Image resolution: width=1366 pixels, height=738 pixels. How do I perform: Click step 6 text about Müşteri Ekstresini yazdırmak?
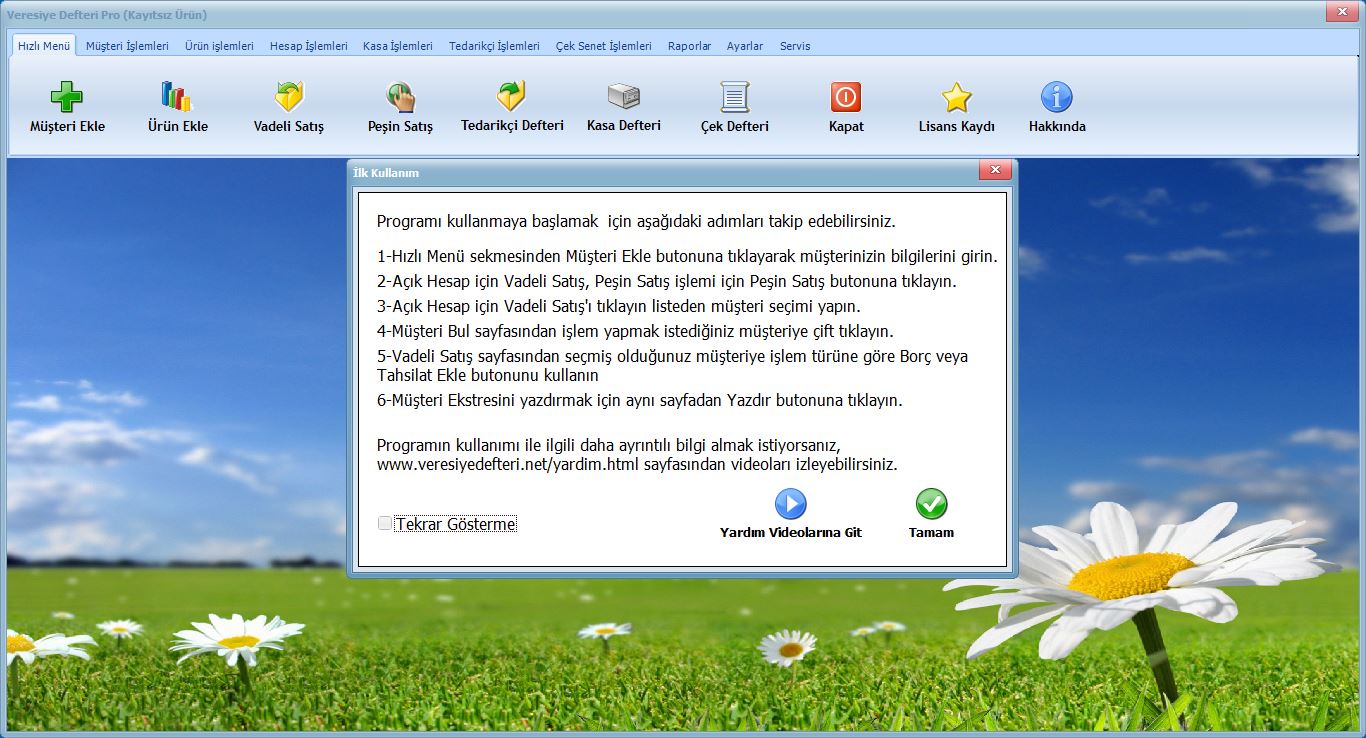pos(640,400)
